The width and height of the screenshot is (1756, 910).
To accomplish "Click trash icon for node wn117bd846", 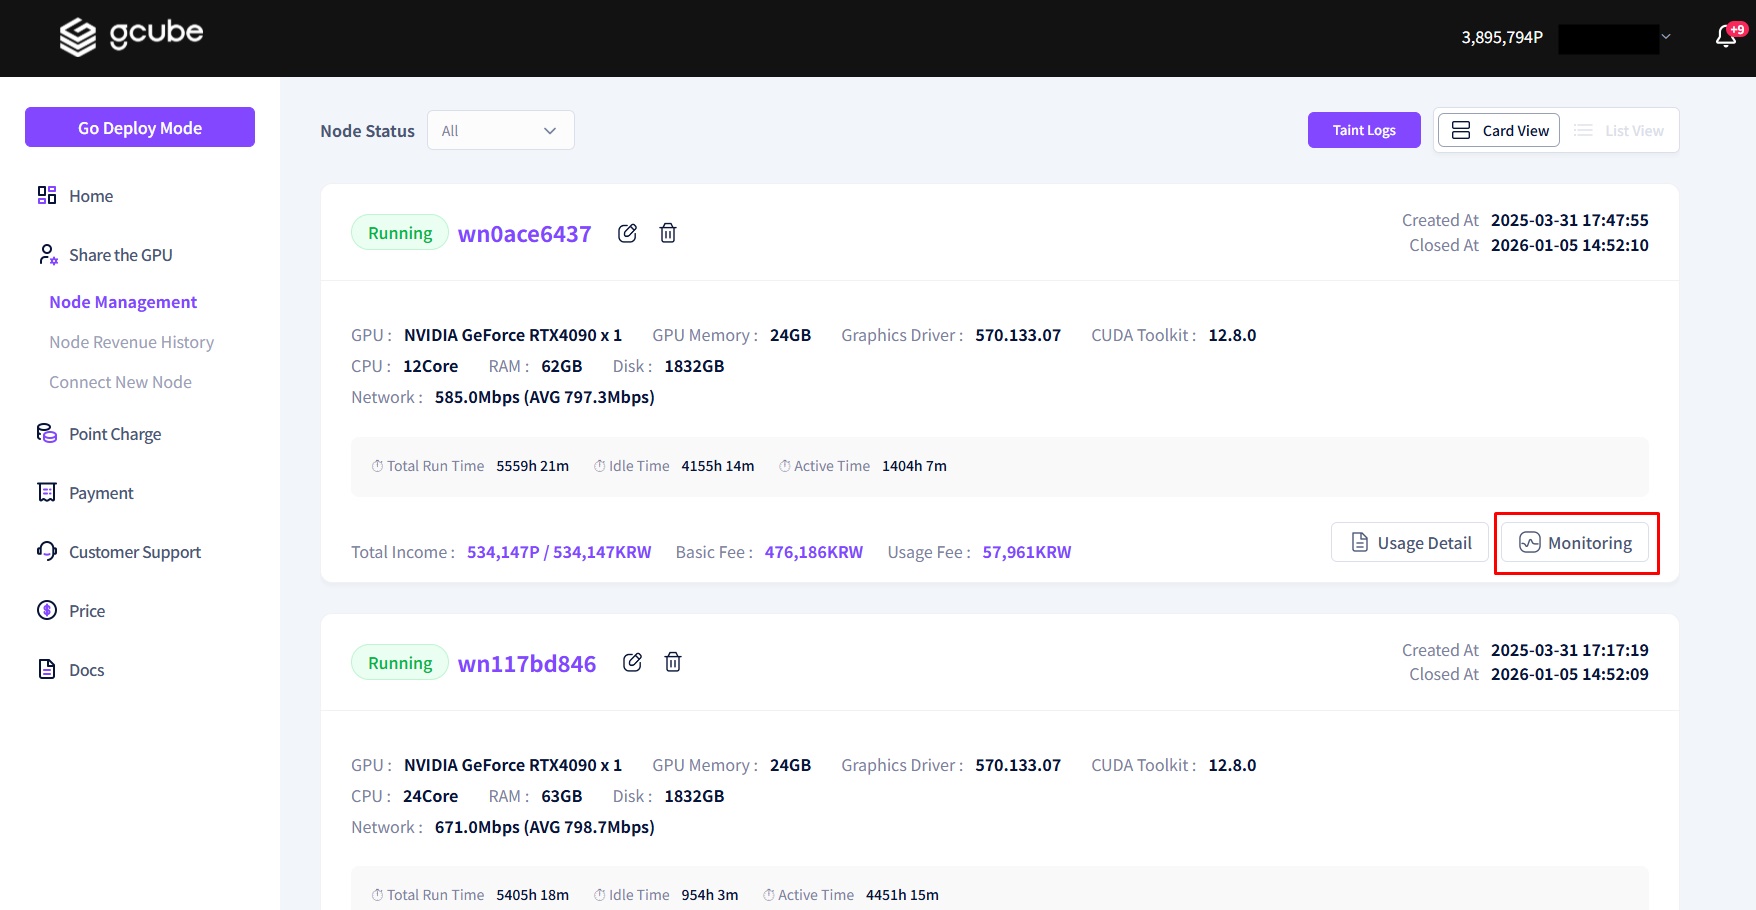I will tap(673, 662).
